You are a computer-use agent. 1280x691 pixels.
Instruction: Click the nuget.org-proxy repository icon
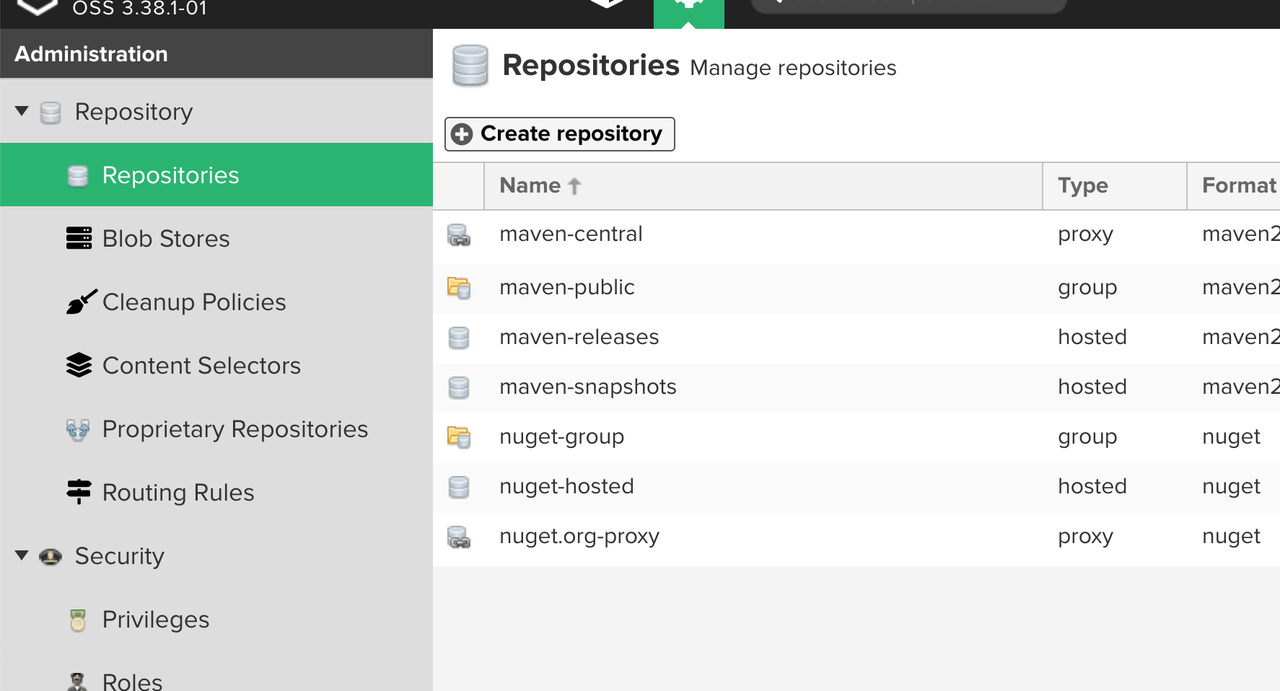click(x=459, y=537)
